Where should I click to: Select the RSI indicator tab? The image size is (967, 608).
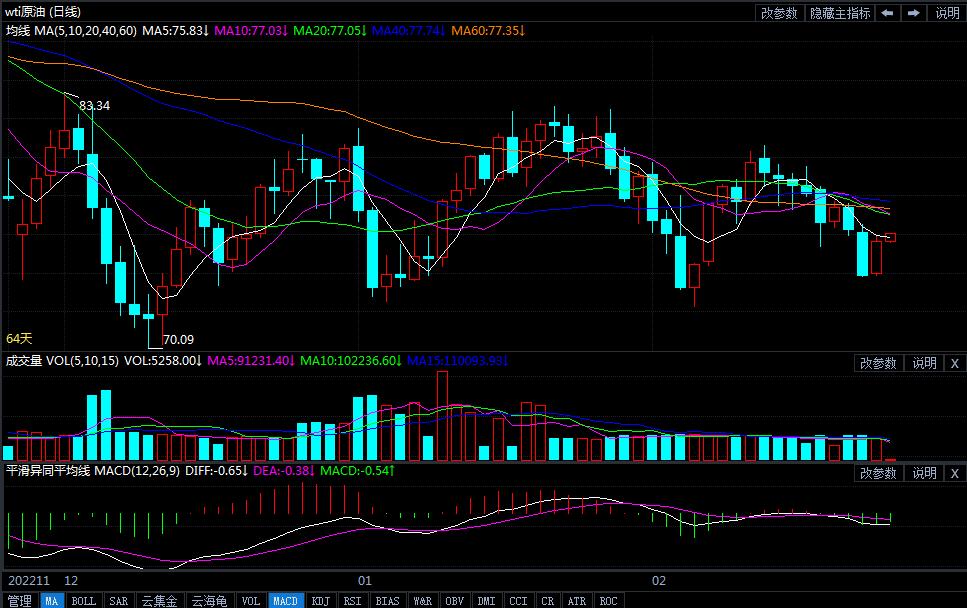point(352,601)
